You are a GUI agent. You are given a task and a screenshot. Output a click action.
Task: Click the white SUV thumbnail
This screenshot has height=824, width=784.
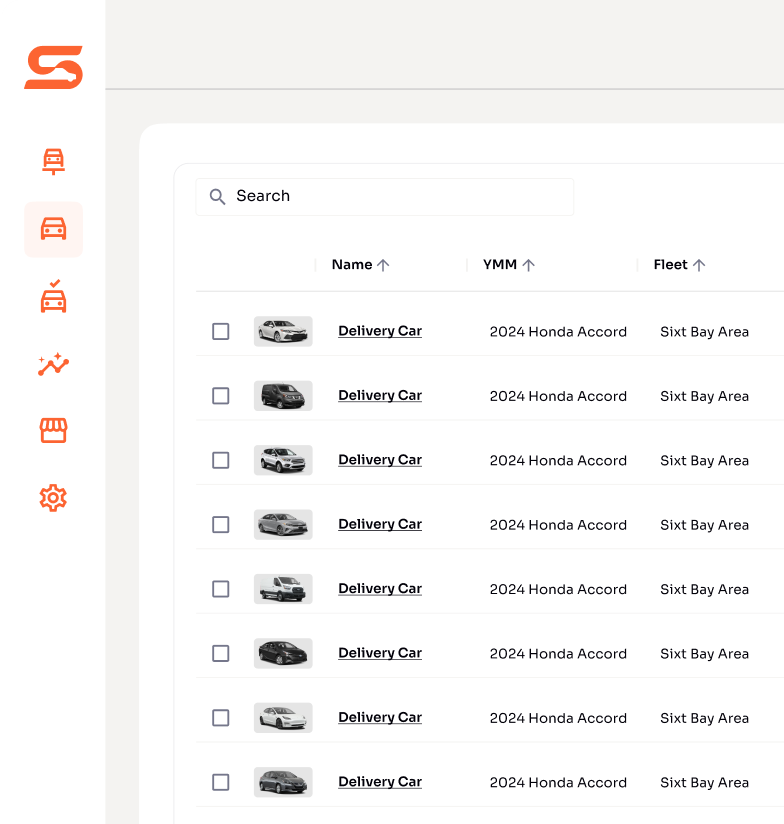pos(283,460)
